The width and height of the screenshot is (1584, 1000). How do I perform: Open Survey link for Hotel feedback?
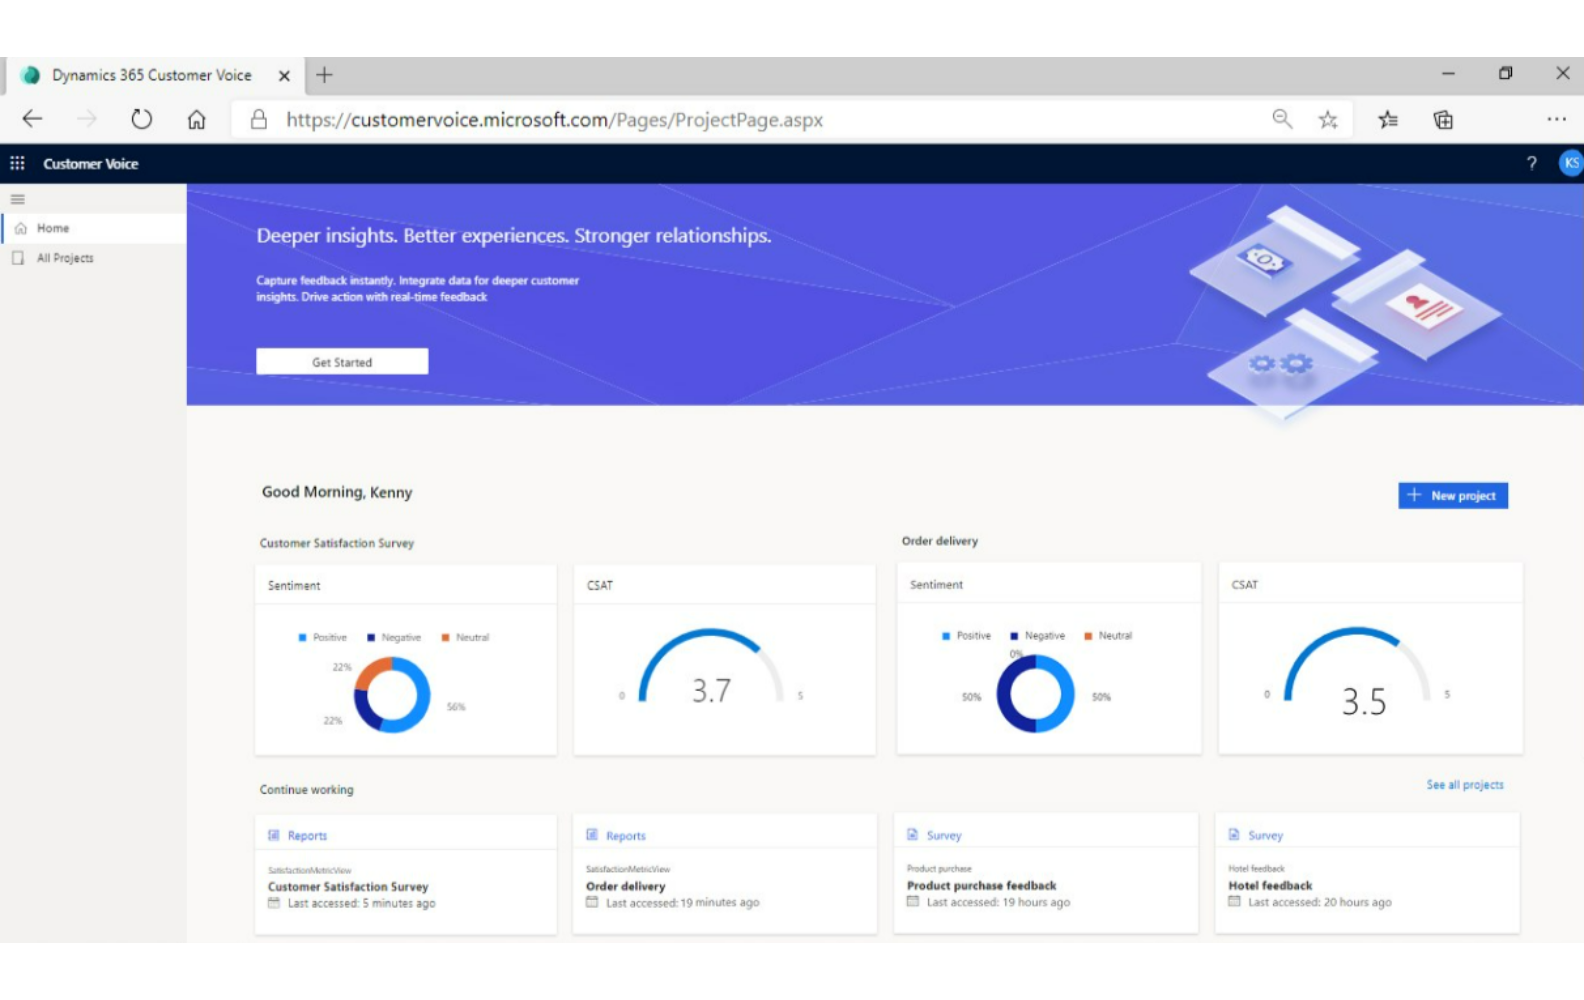click(x=1265, y=835)
